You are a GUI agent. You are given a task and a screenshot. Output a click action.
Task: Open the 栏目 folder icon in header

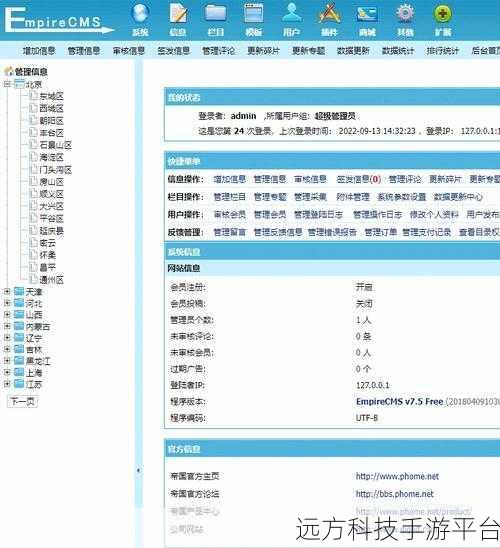(x=216, y=14)
